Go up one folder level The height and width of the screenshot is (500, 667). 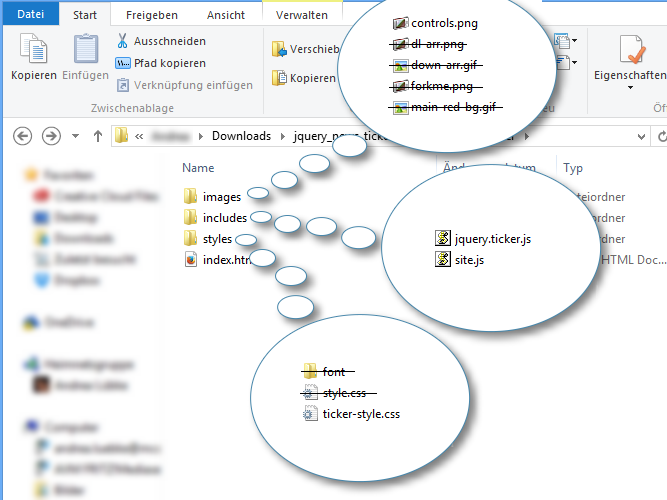tap(98, 136)
